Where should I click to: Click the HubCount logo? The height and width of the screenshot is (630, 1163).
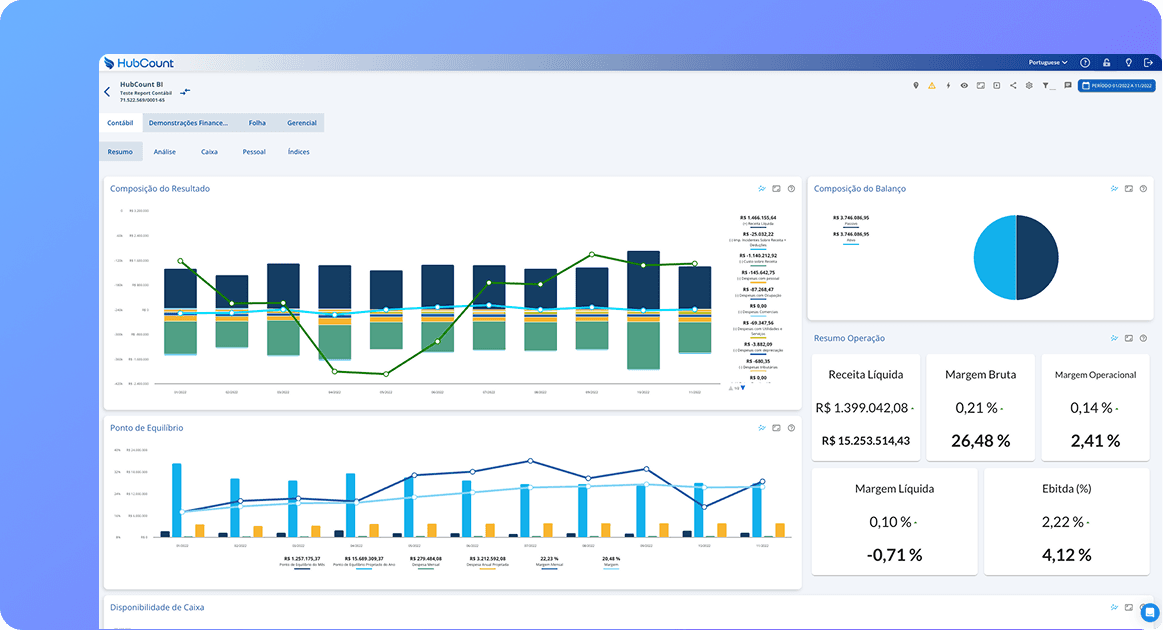139,63
